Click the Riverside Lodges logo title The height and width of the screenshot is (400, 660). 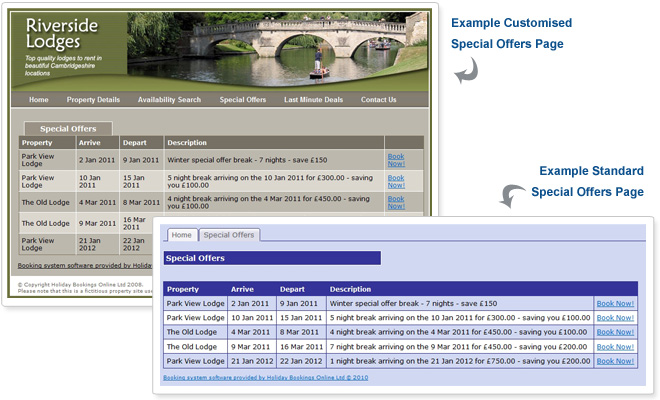click(61, 33)
